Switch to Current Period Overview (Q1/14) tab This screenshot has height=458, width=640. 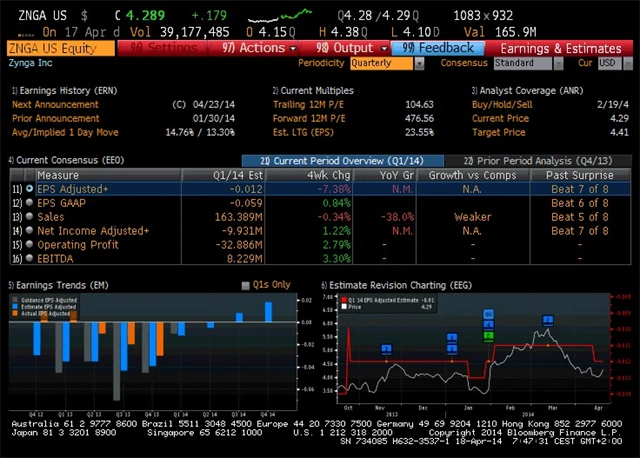(x=342, y=160)
